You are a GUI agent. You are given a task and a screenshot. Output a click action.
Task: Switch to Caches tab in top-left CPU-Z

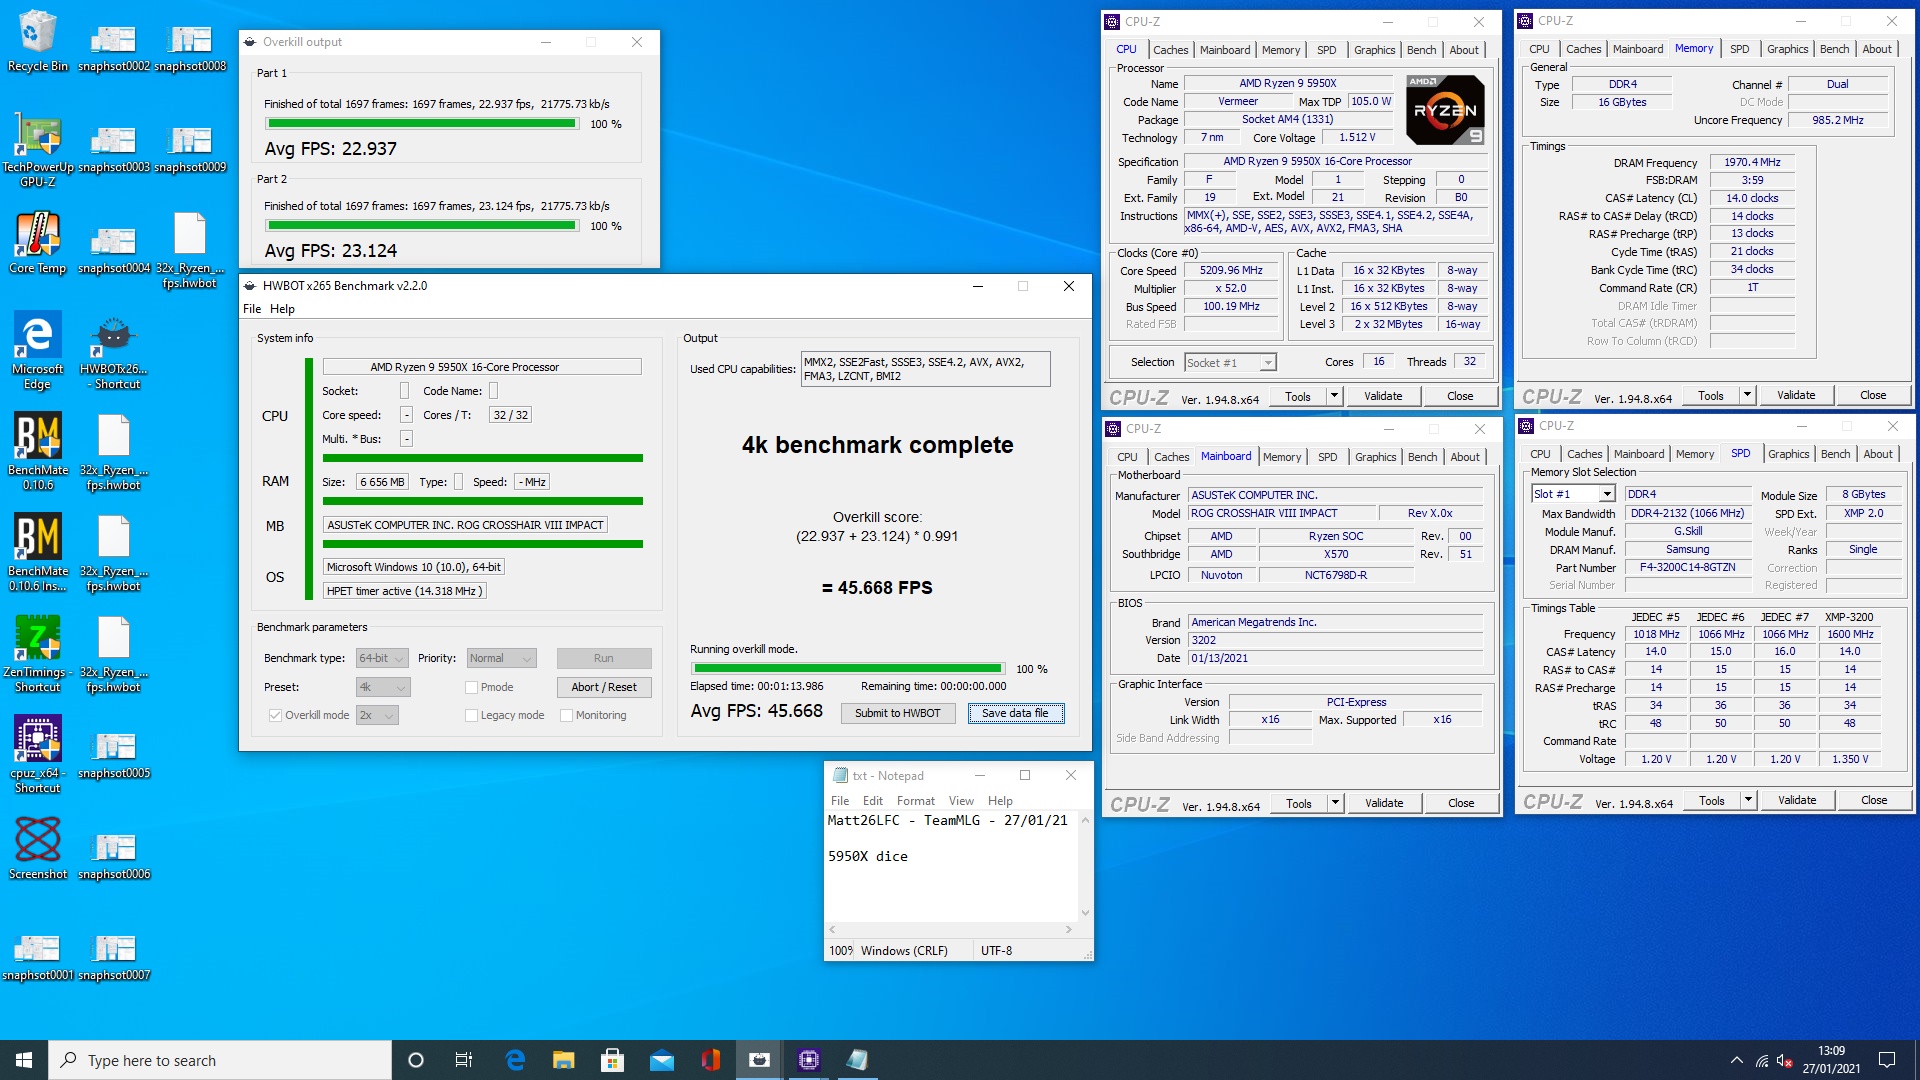coord(1170,50)
